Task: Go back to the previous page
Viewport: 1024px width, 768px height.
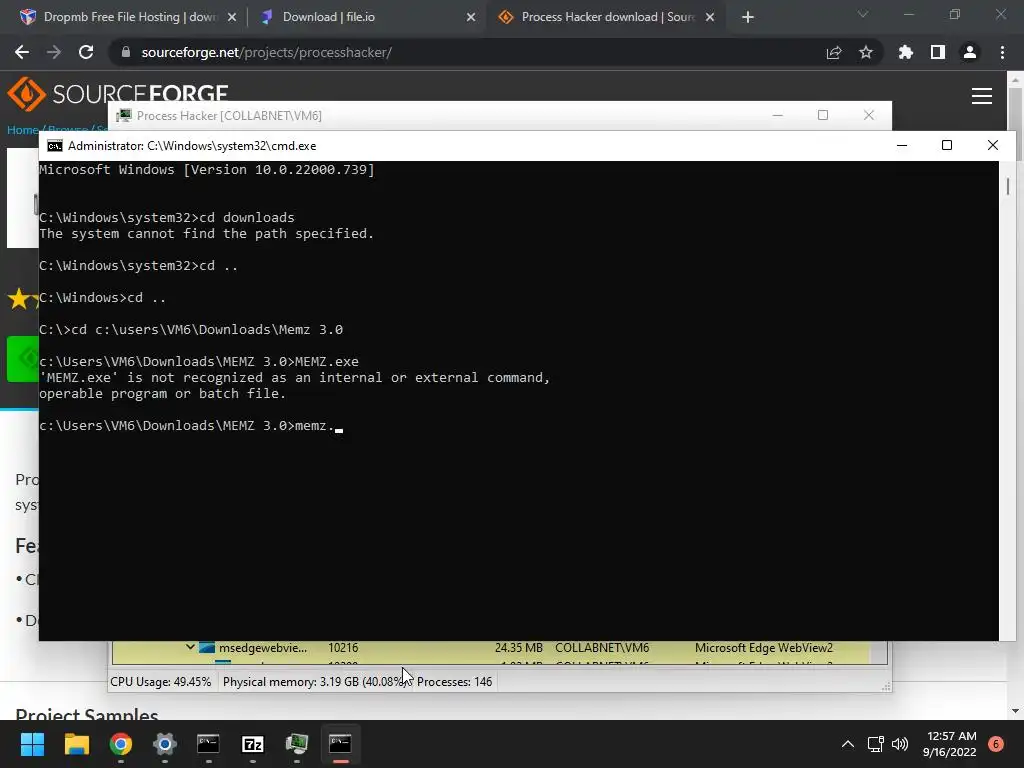Action: (22, 52)
